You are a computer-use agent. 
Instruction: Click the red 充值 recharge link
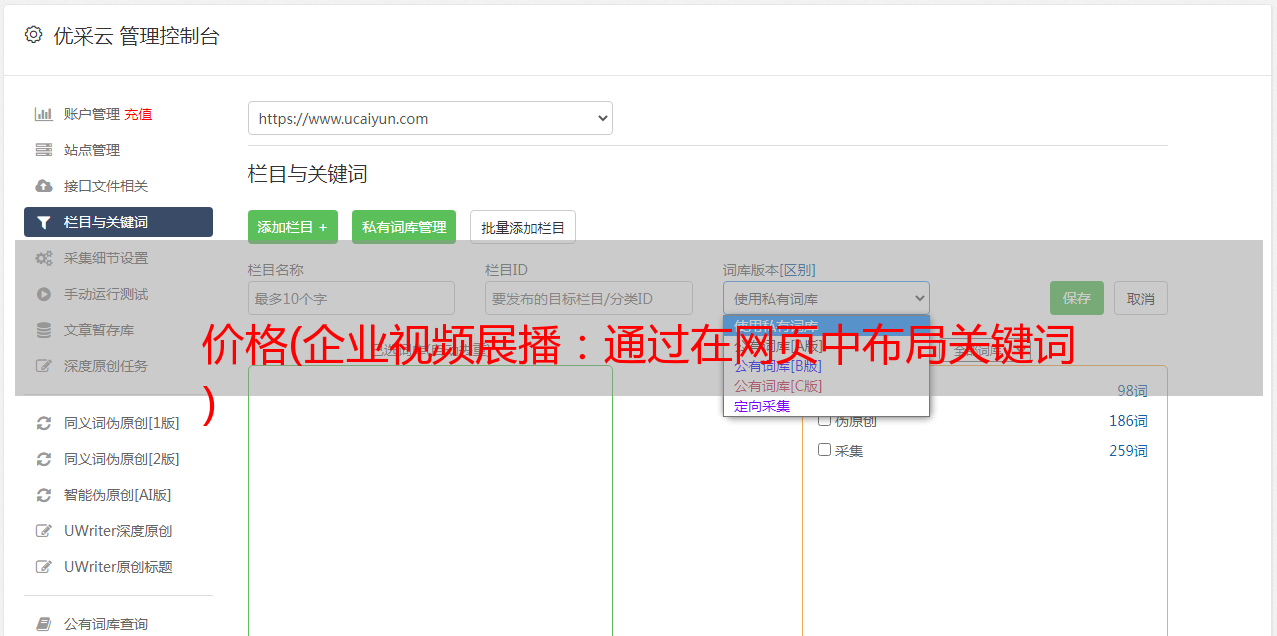138,114
